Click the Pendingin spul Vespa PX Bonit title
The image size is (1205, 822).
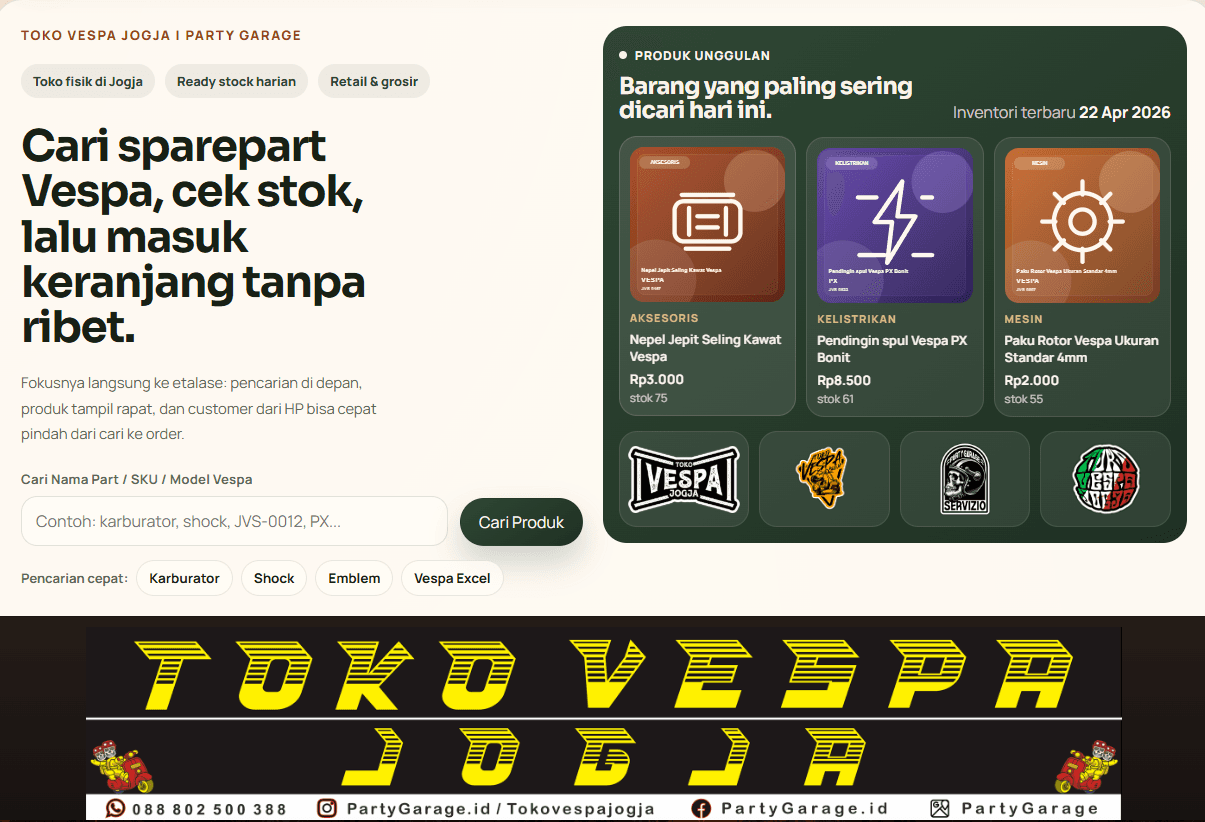click(x=892, y=349)
